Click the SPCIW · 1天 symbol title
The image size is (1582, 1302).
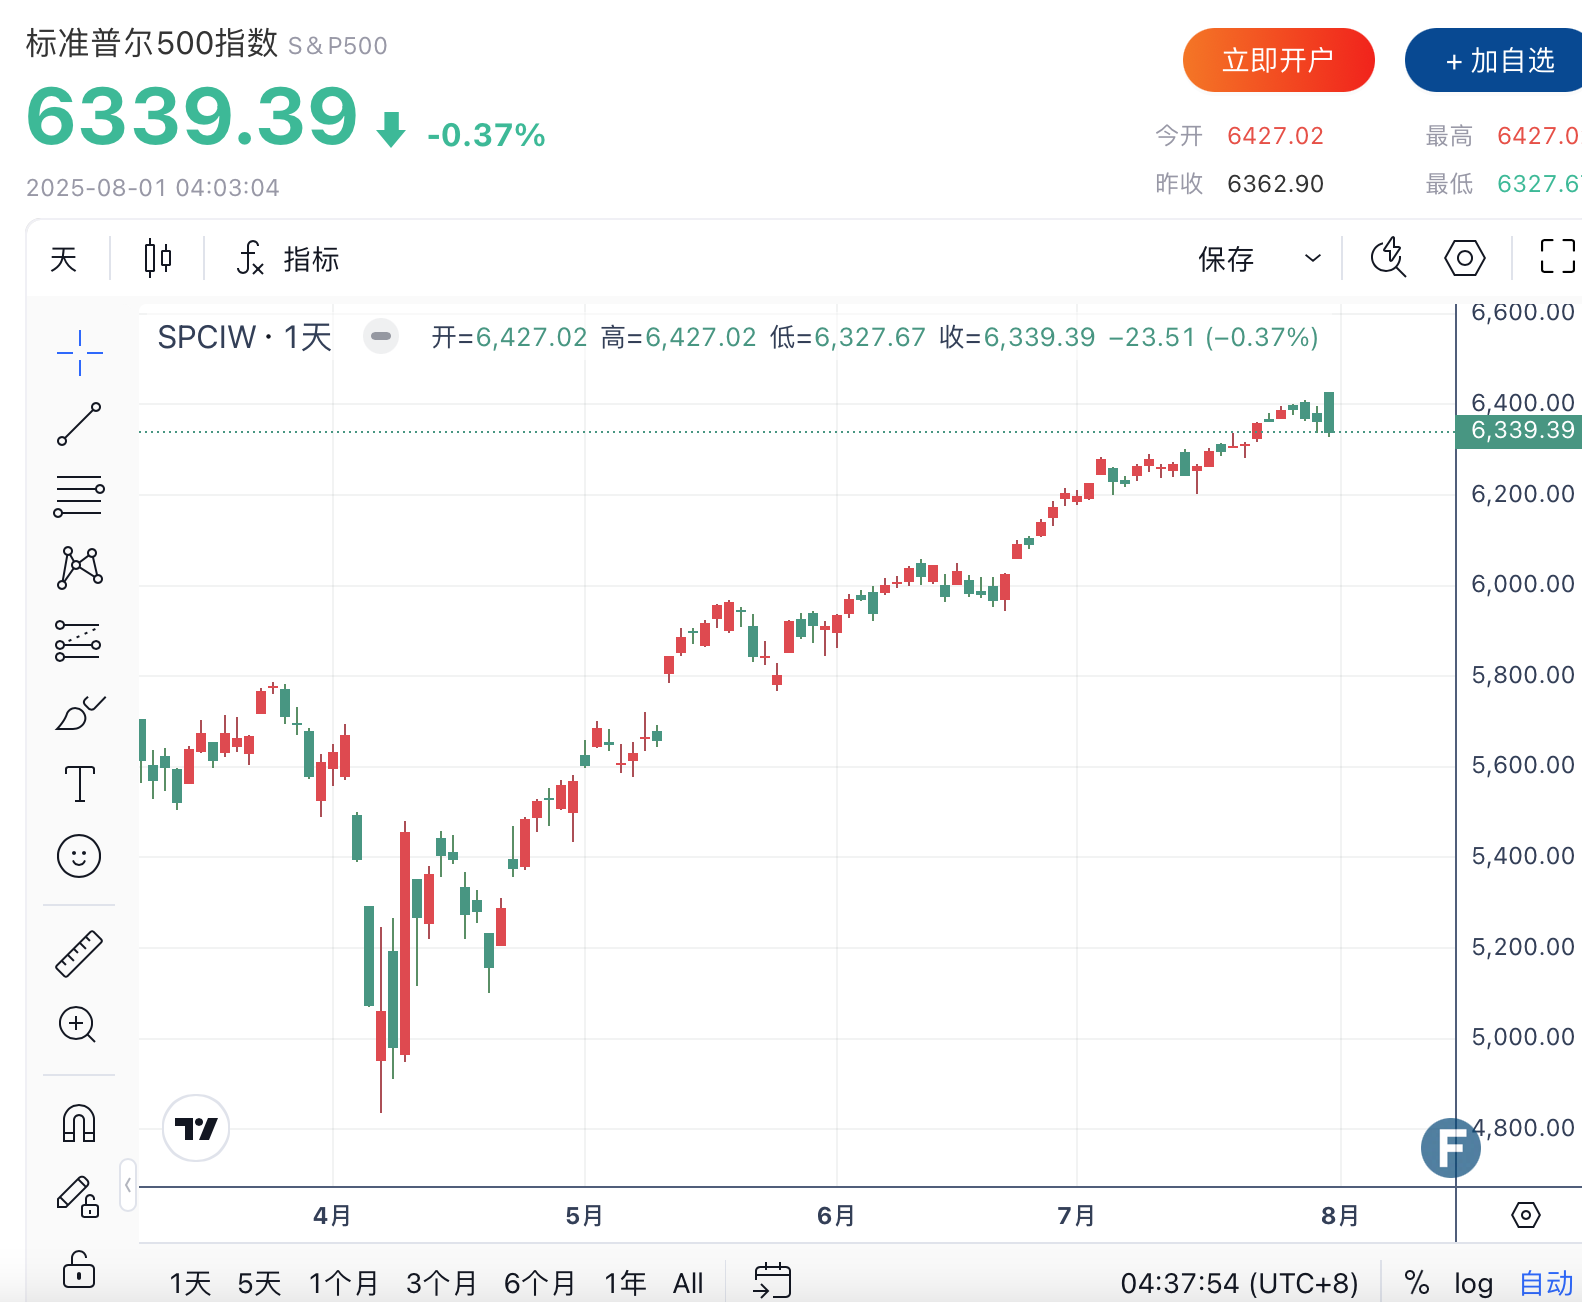click(245, 337)
